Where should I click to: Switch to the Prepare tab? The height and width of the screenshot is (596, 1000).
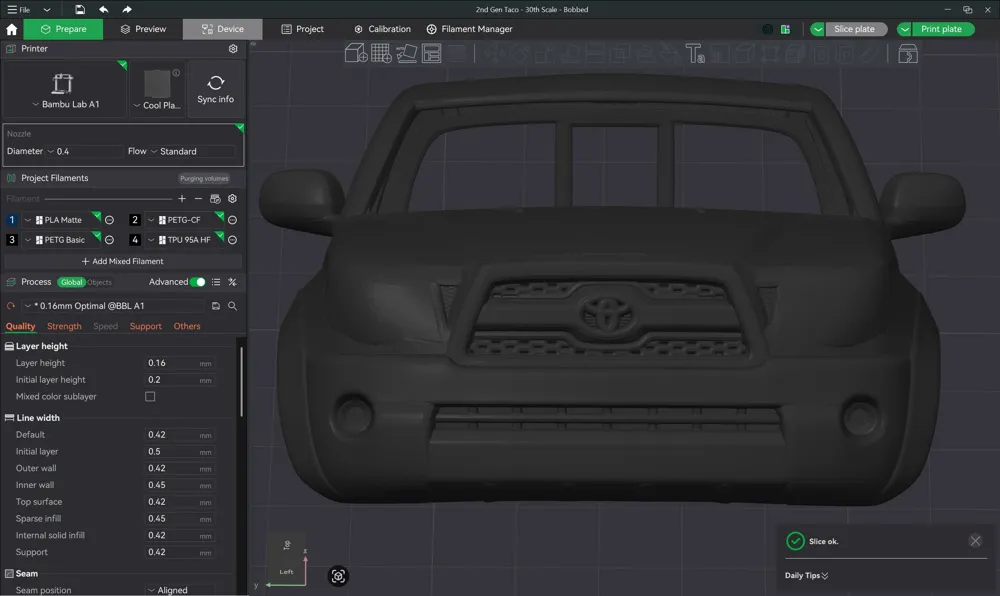[x=63, y=29]
